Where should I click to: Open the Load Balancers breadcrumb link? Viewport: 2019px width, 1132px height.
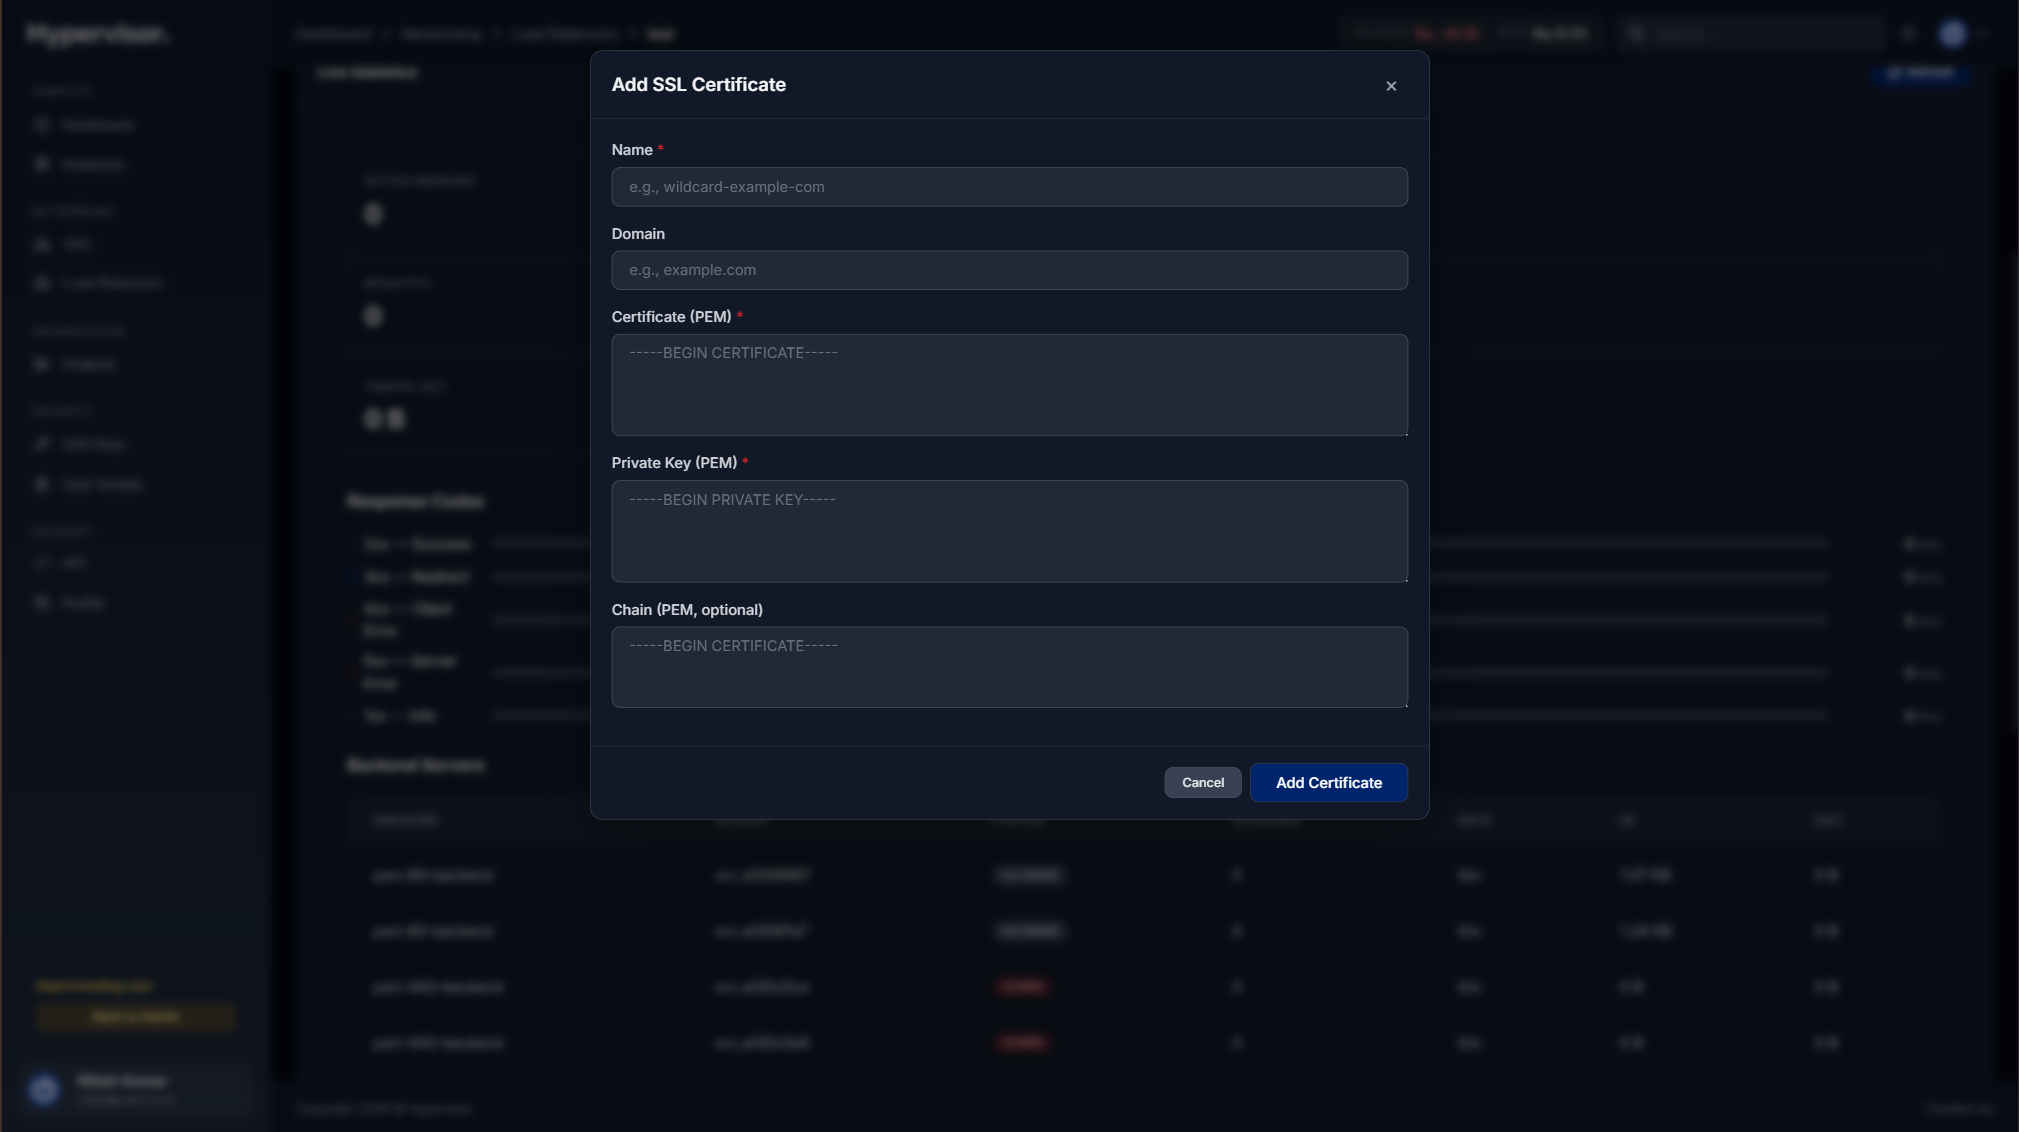pyautogui.click(x=565, y=33)
